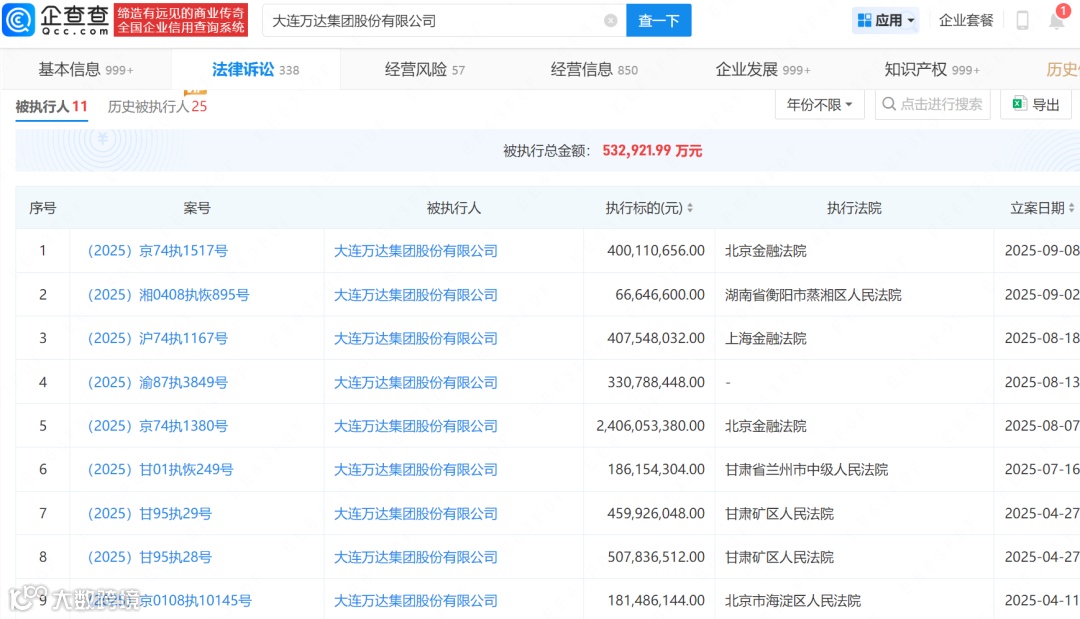Select amount 330,788,448.00 cell
The height and width of the screenshot is (619, 1080).
[656, 382]
